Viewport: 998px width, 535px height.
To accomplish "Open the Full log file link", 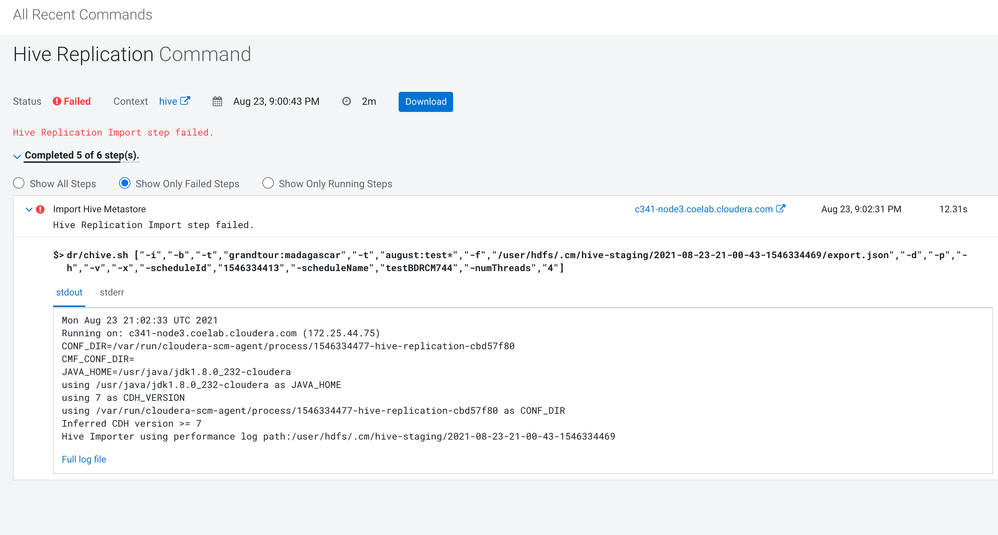I will [84, 460].
